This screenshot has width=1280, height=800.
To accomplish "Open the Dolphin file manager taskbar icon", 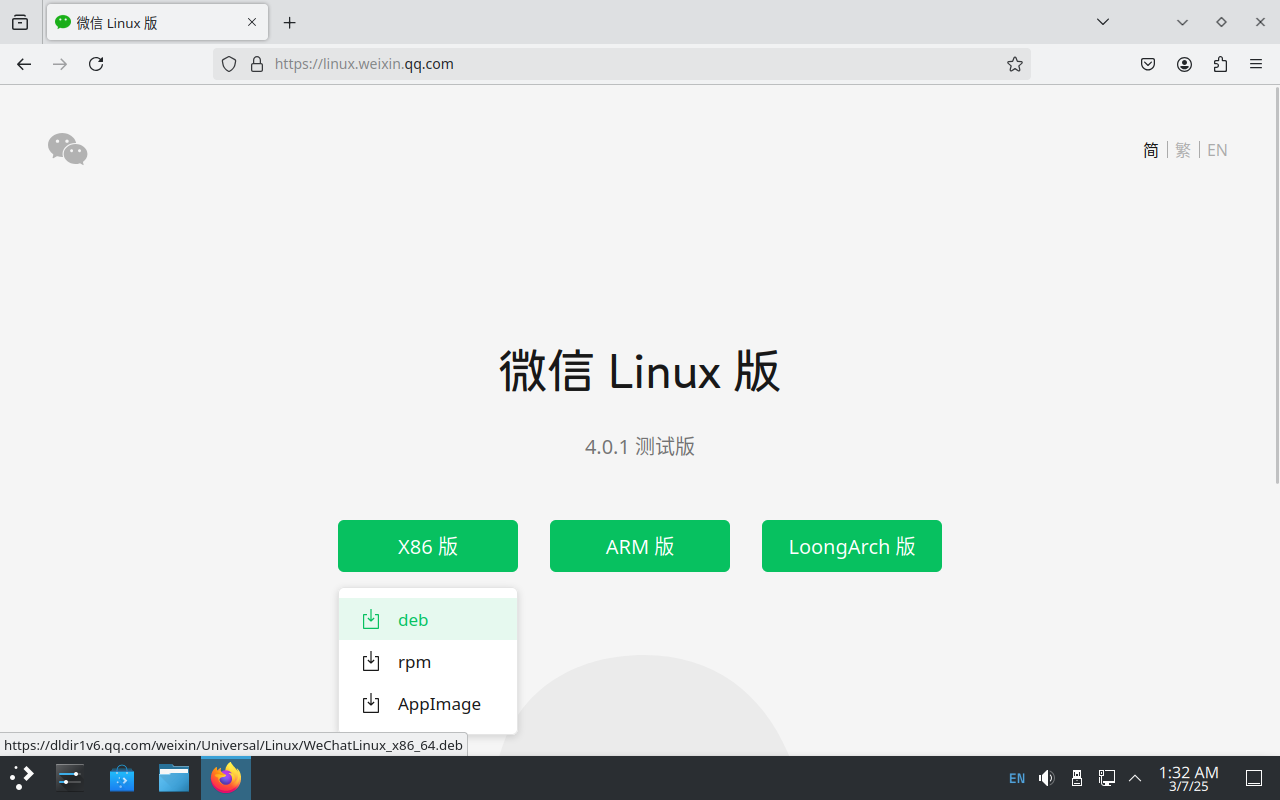I will click(x=174, y=778).
